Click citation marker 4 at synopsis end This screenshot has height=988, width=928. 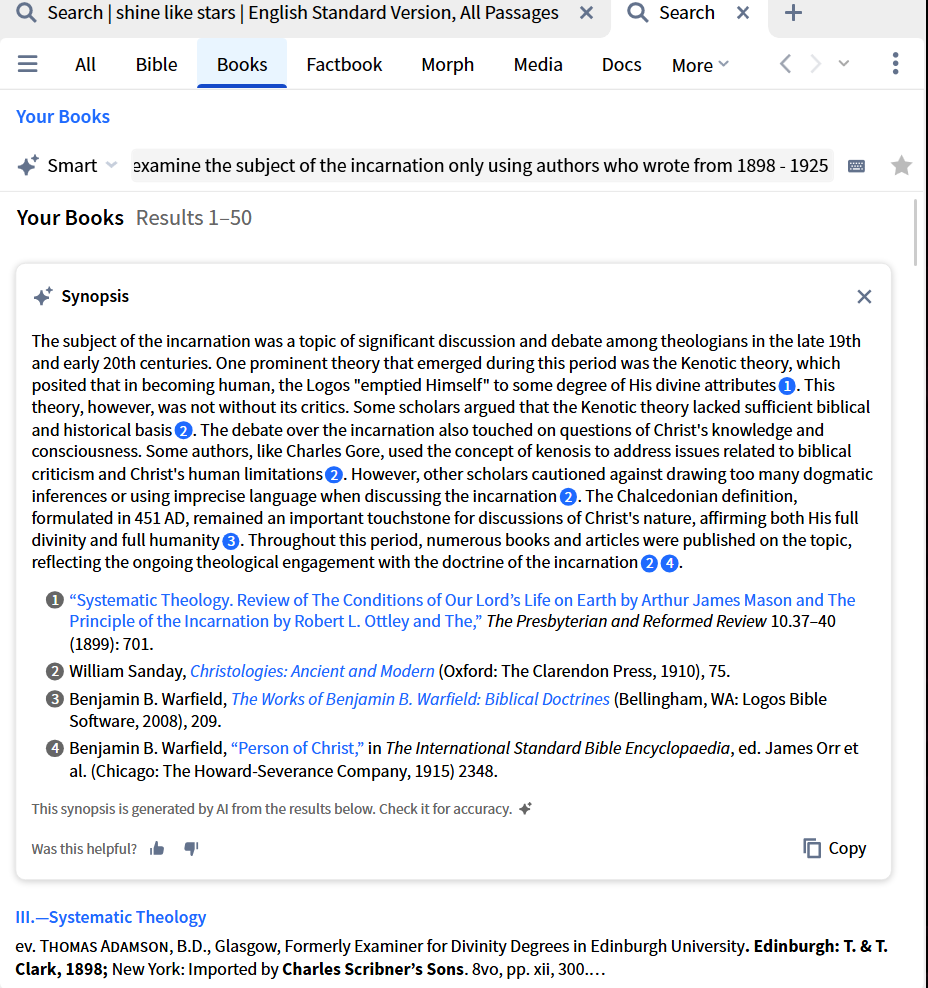click(x=669, y=563)
